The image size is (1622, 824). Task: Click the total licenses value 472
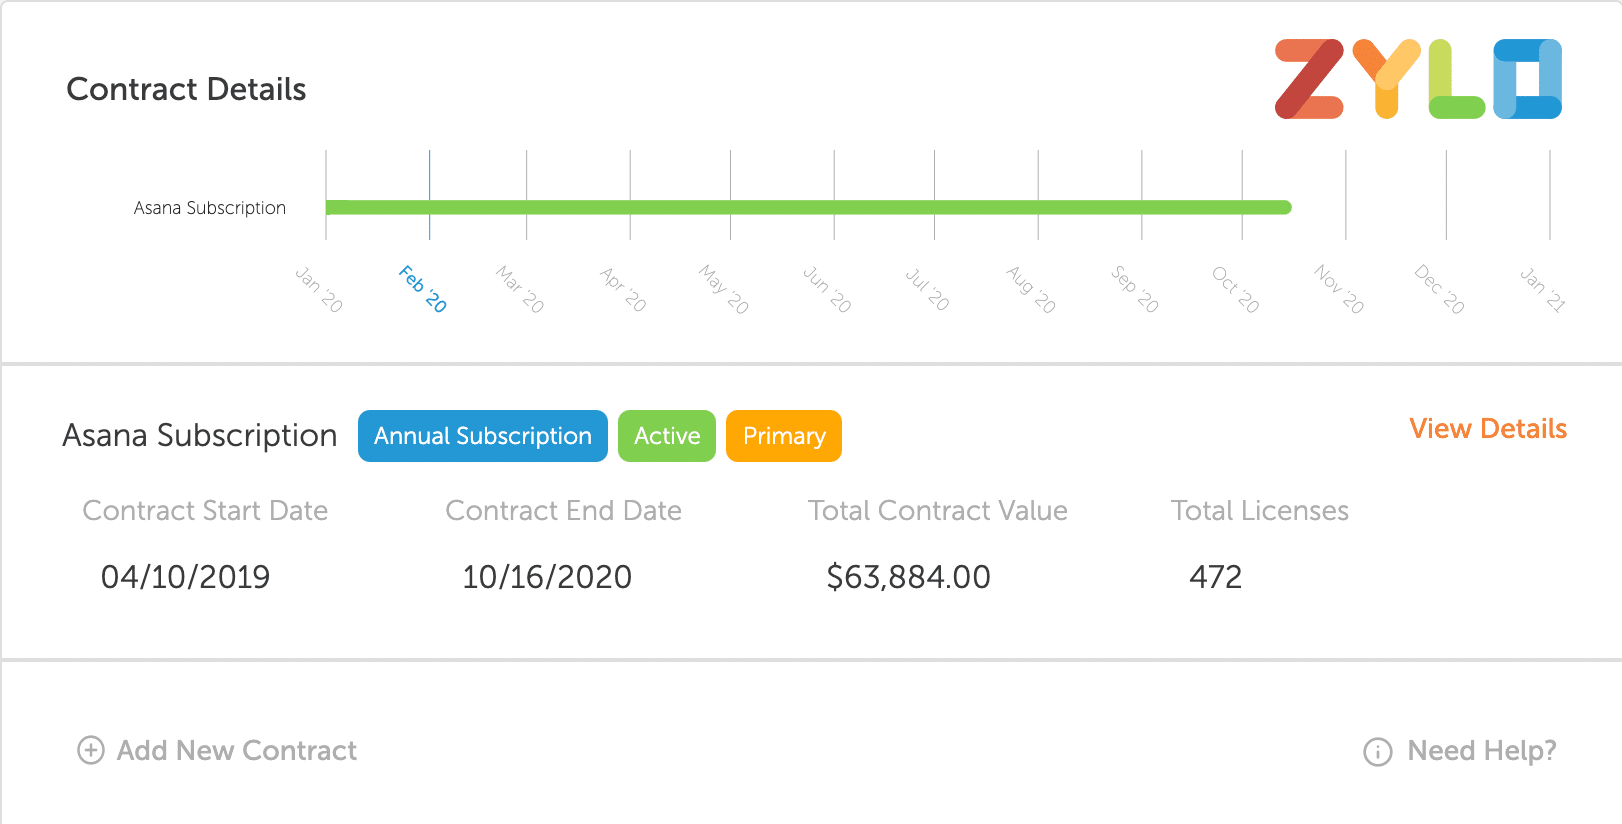point(1215,577)
